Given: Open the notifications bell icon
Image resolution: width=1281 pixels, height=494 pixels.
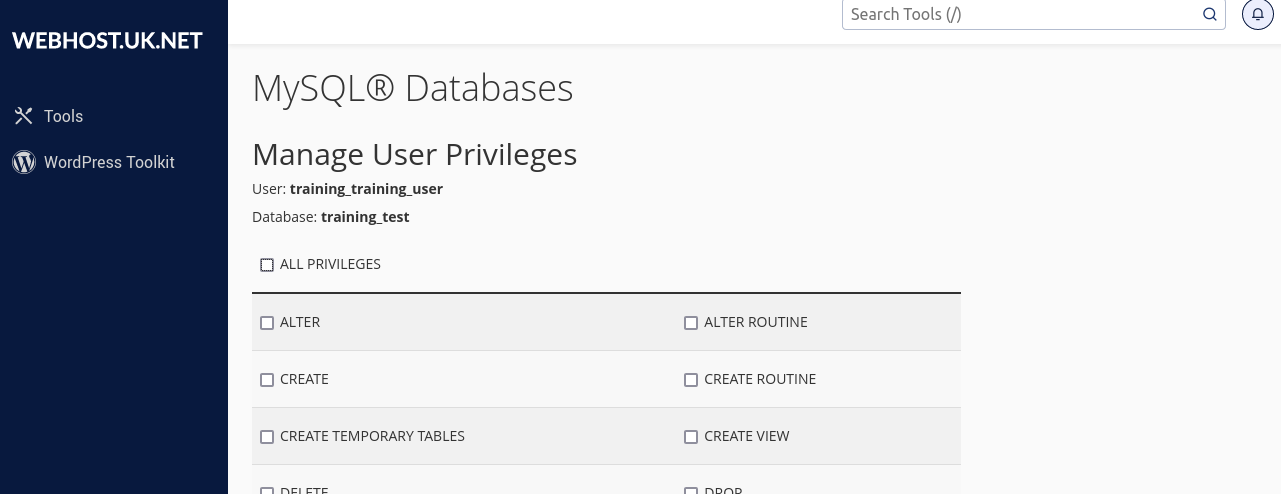Looking at the screenshot, I should point(1257,14).
